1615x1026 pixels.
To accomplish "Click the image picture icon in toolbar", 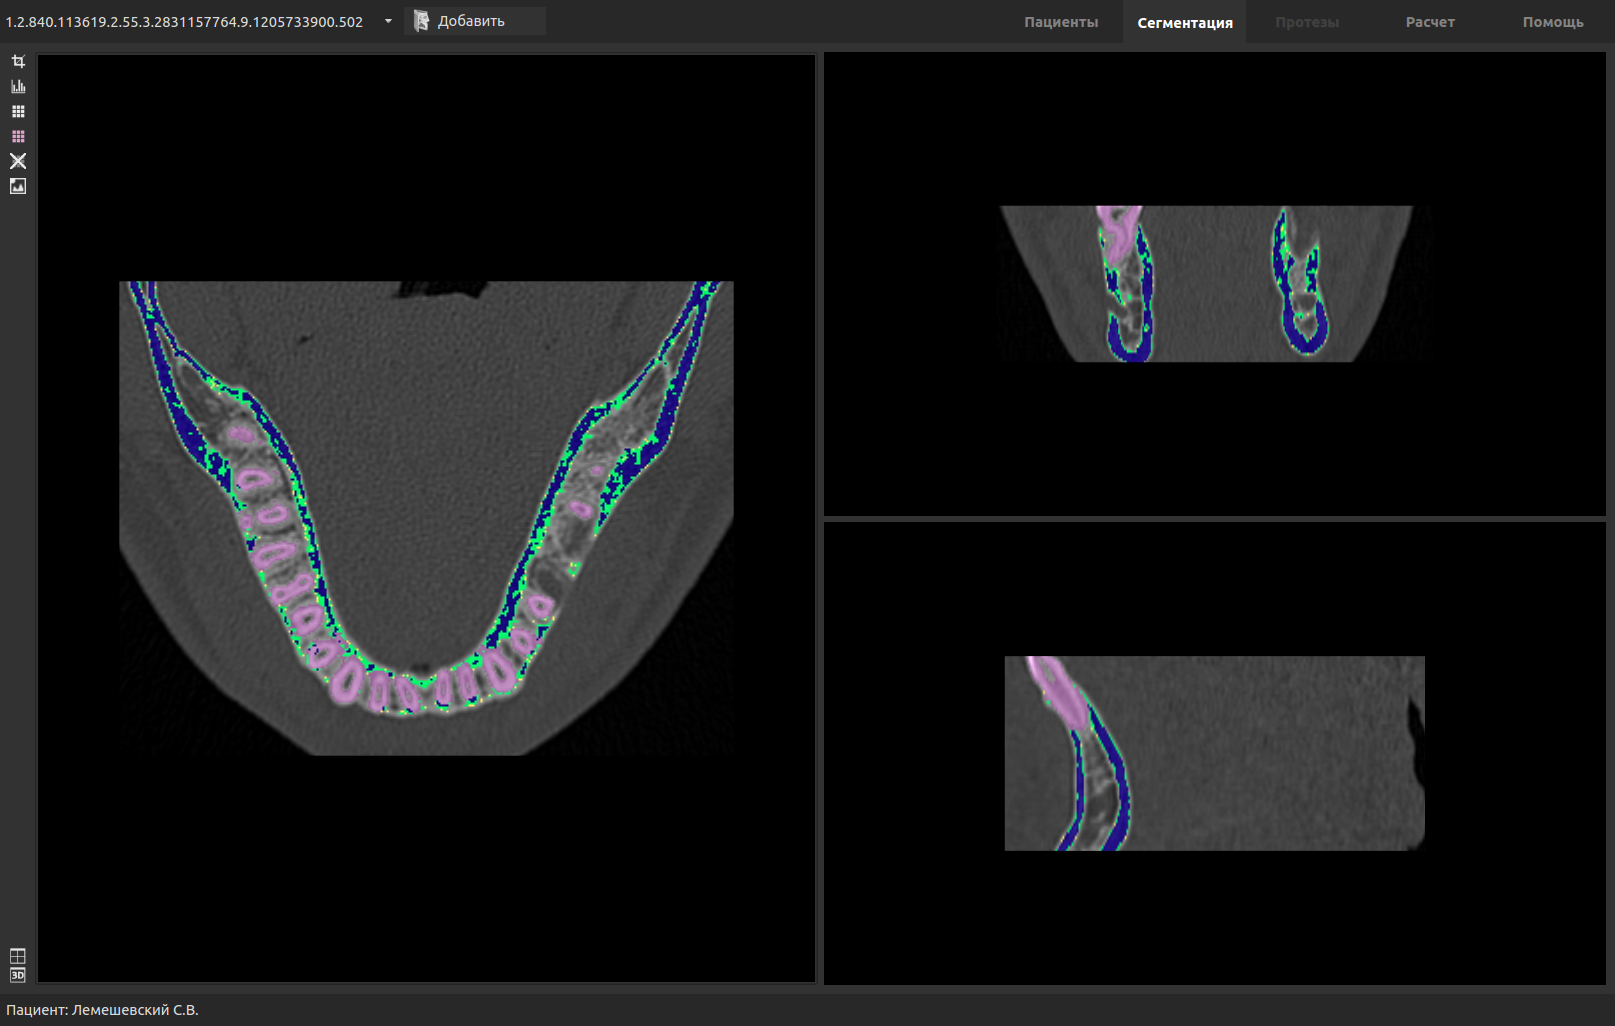I will (x=18, y=186).
